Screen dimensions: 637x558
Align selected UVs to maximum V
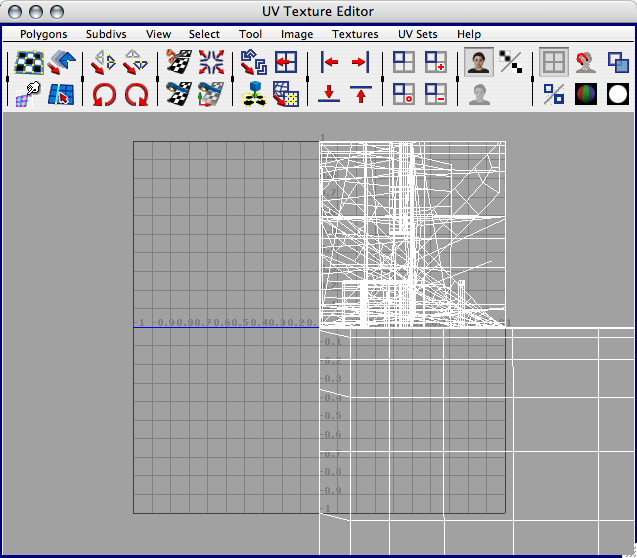(x=361, y=94)
